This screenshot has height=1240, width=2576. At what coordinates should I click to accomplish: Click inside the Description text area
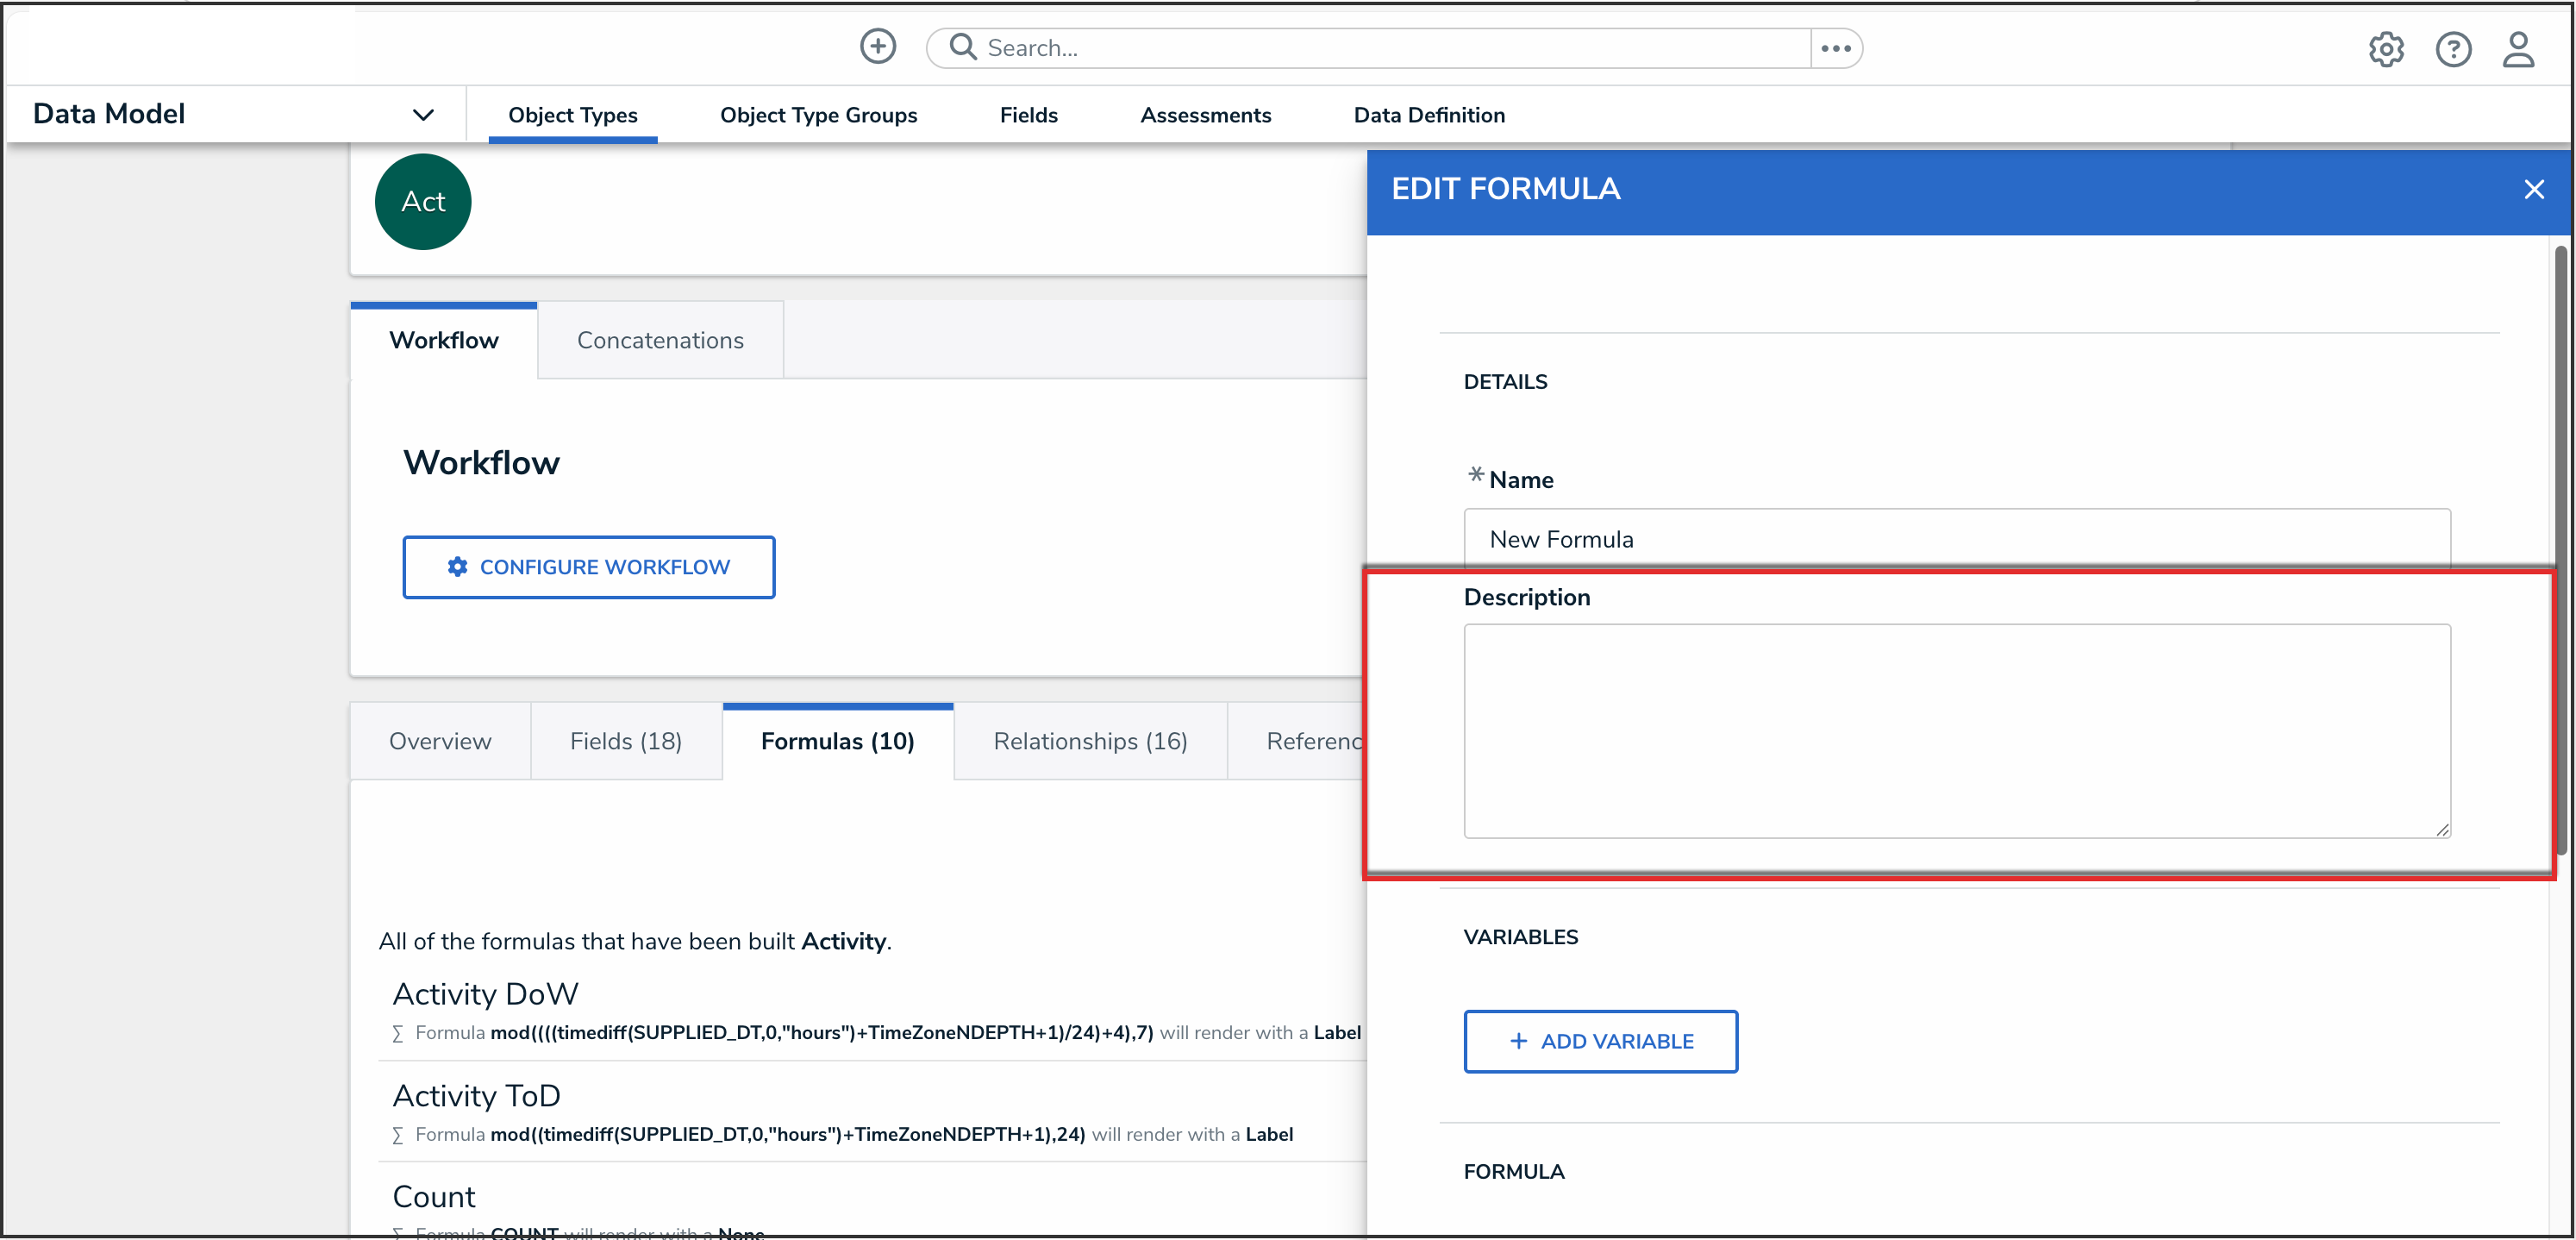[x=1956, y=731]
